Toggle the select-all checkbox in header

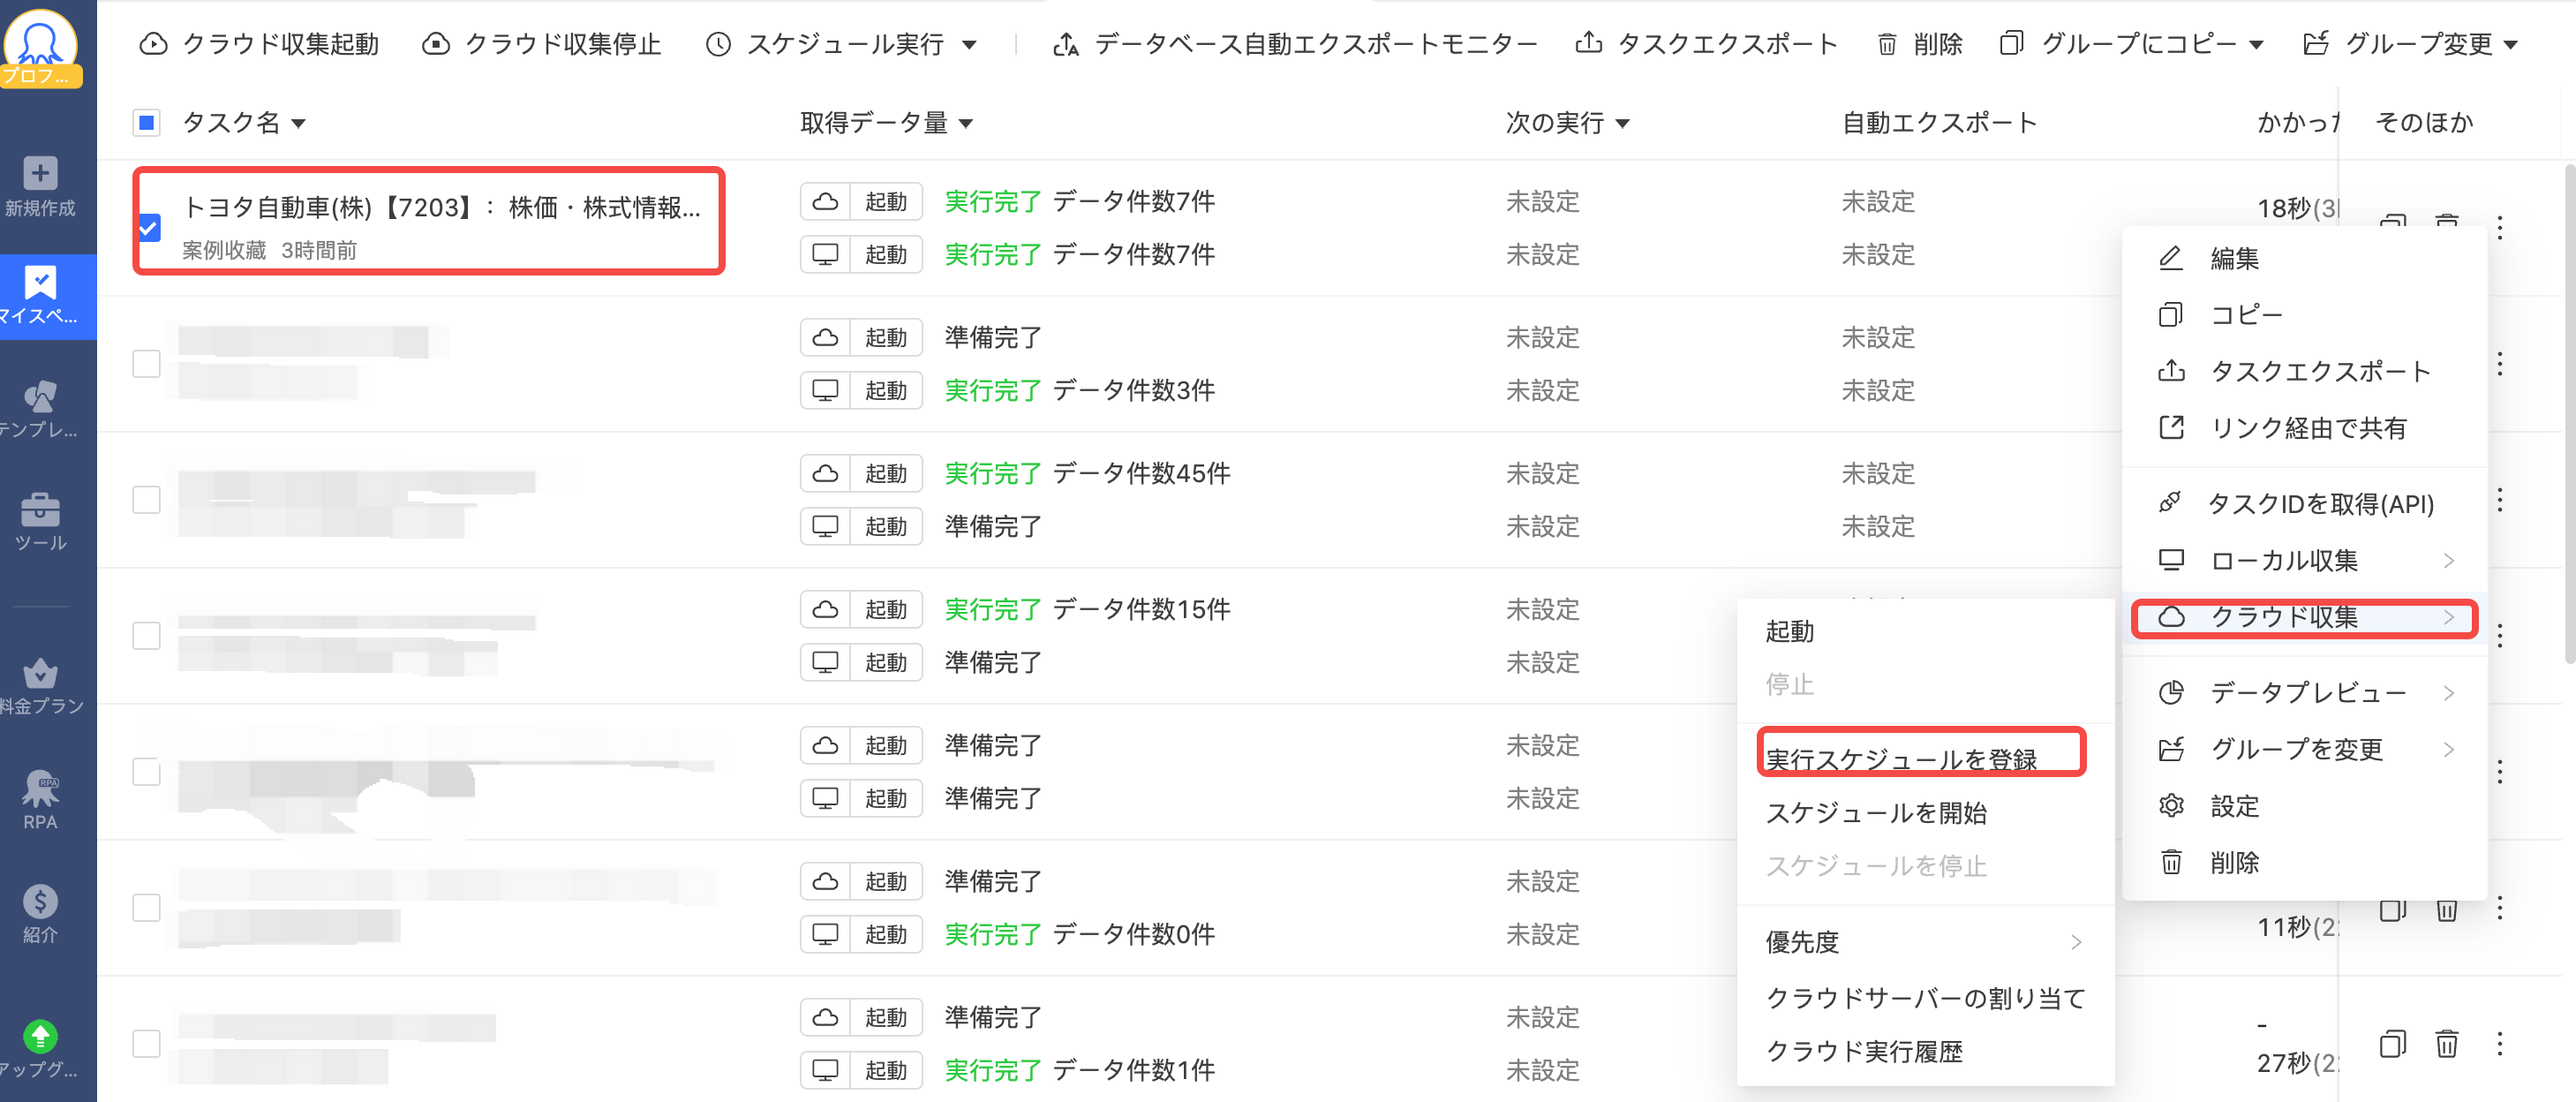point(146,123)
